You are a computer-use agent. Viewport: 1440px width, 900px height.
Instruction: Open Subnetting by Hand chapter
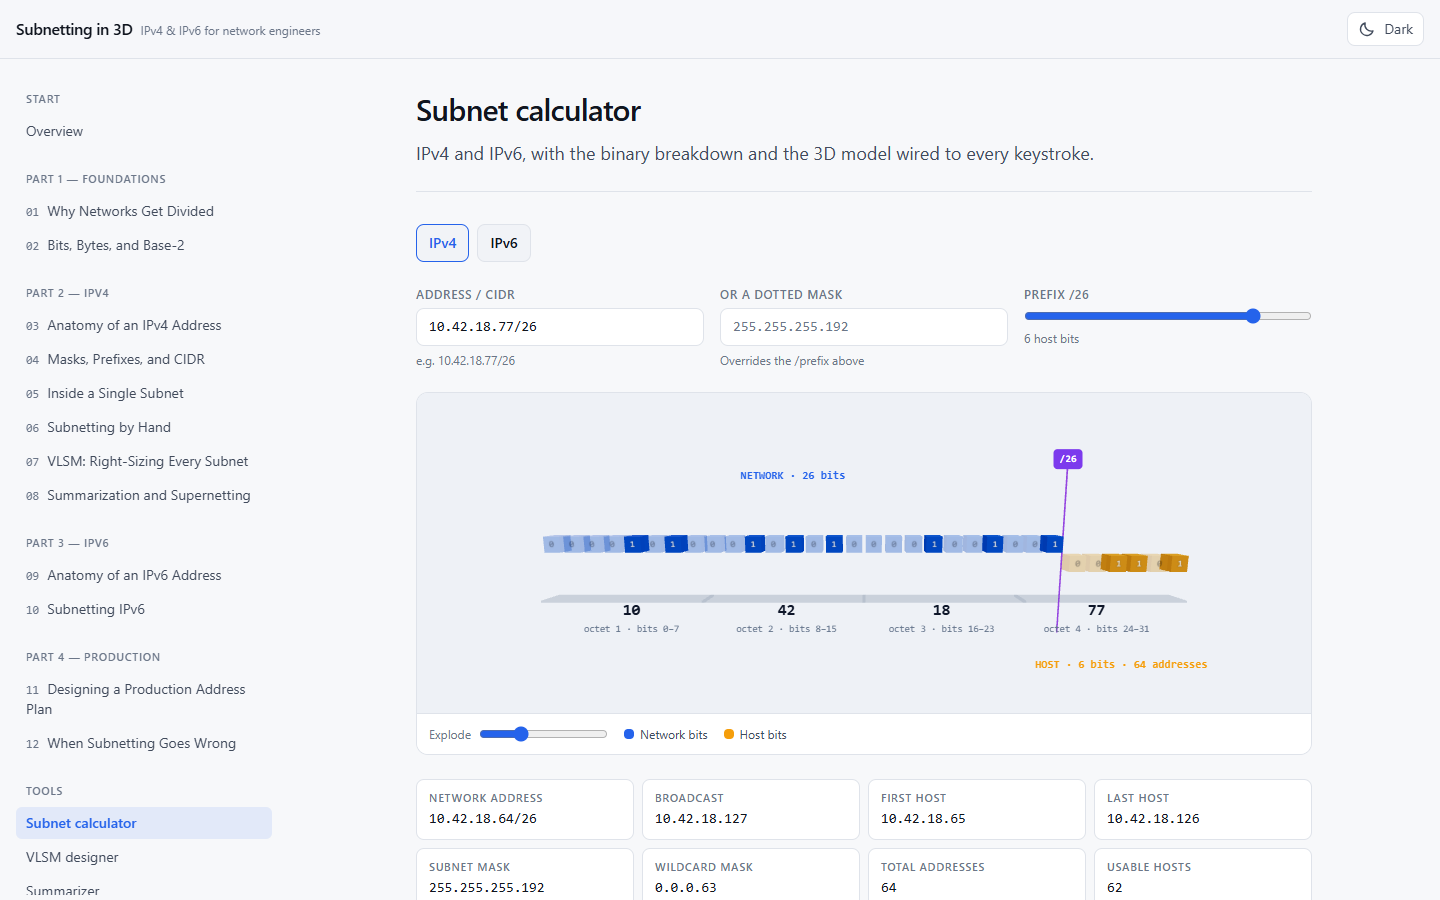[x=144, y=427]
